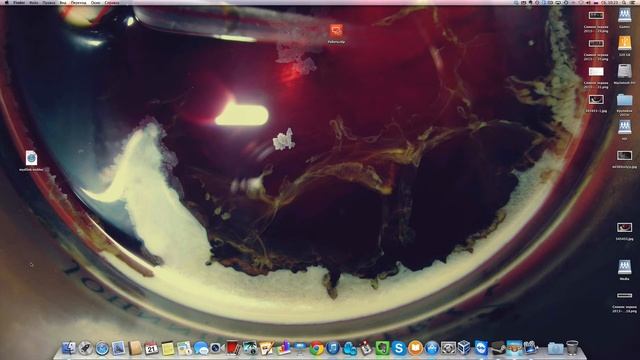Launch Launchpad rocket icon in Dock

click(85, 348)
